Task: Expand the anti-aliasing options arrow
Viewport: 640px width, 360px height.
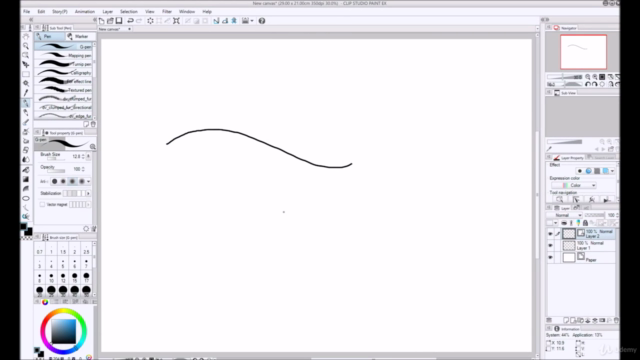Action: click(89, 181)
